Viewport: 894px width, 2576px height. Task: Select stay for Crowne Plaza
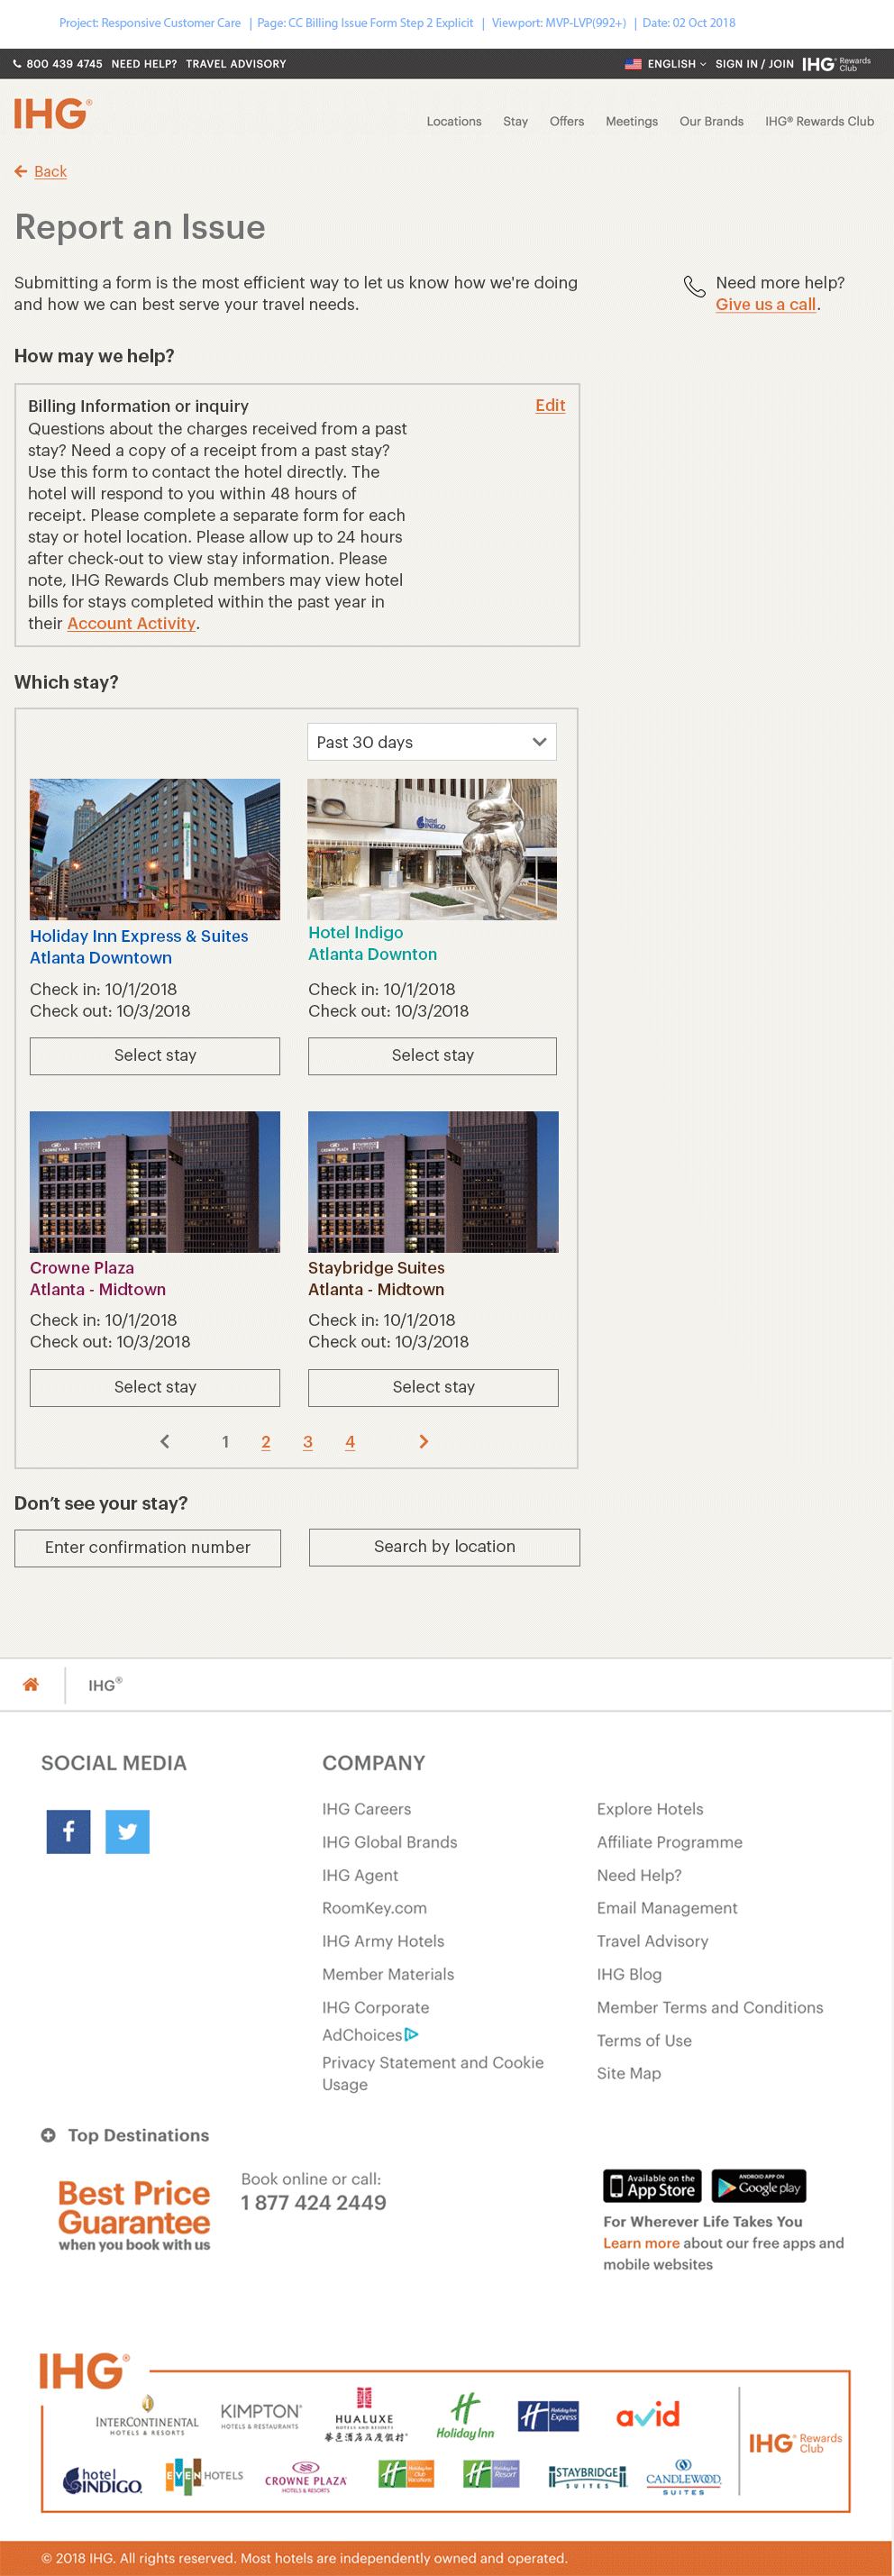click(155, 1387)
